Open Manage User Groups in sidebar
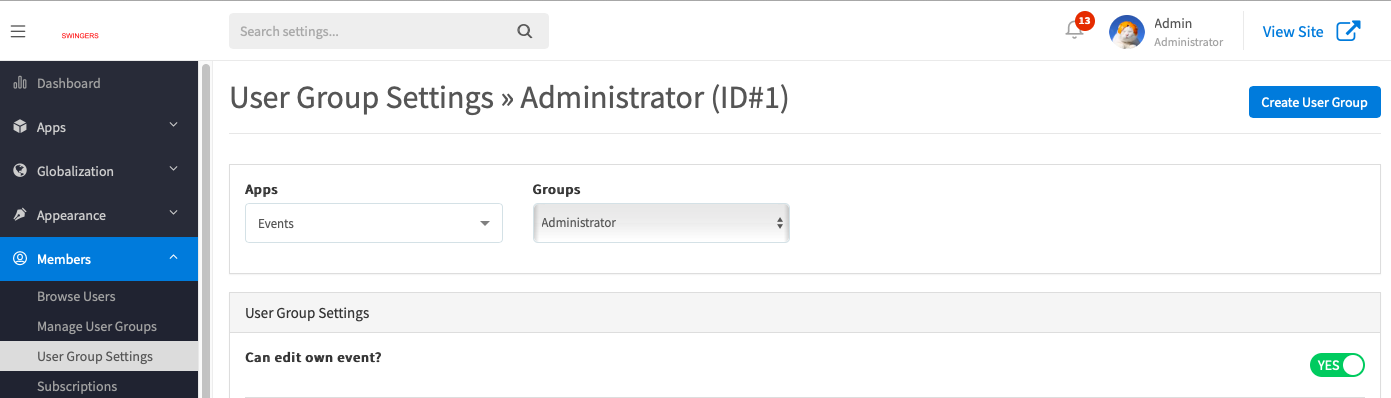Image resolution: width=1391 pixels, height=398 pixels. click(x=97, y=326)
